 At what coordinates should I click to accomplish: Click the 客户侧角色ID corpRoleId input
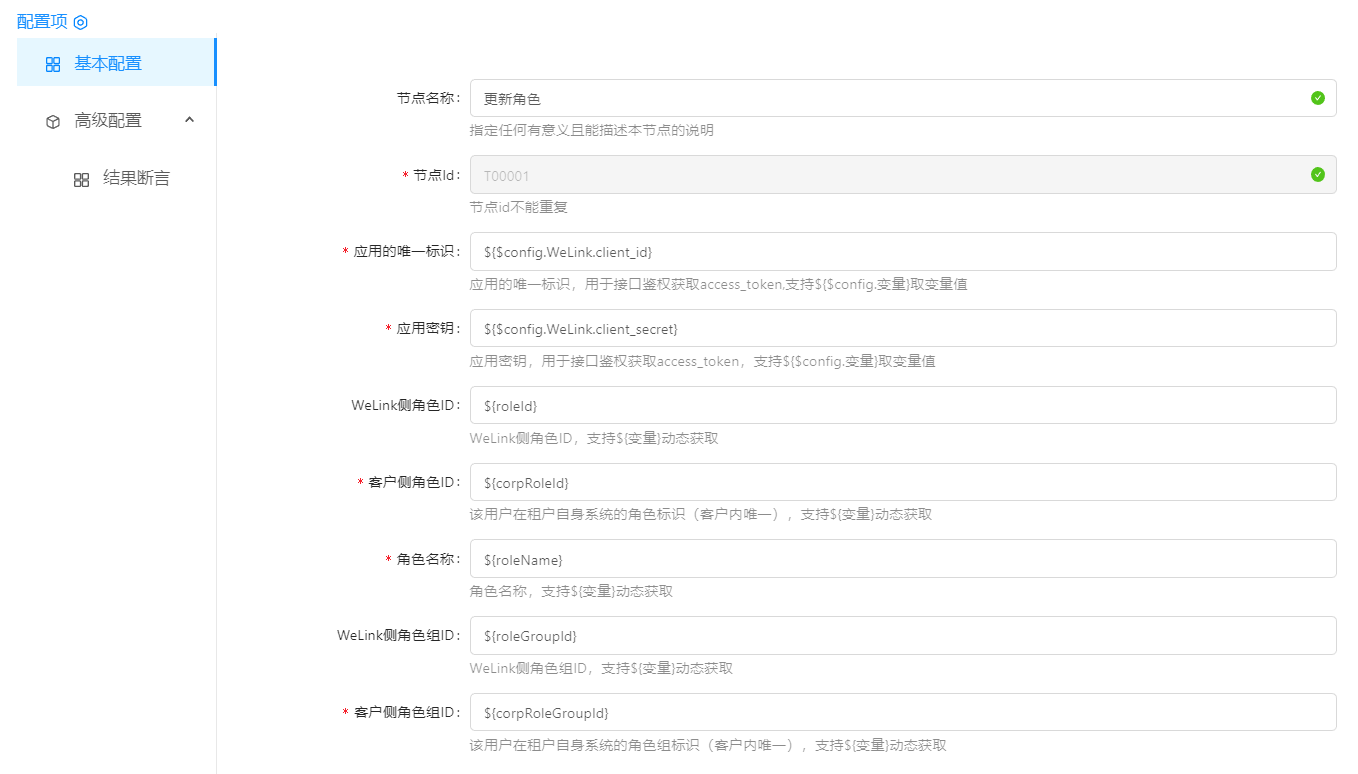902,482
